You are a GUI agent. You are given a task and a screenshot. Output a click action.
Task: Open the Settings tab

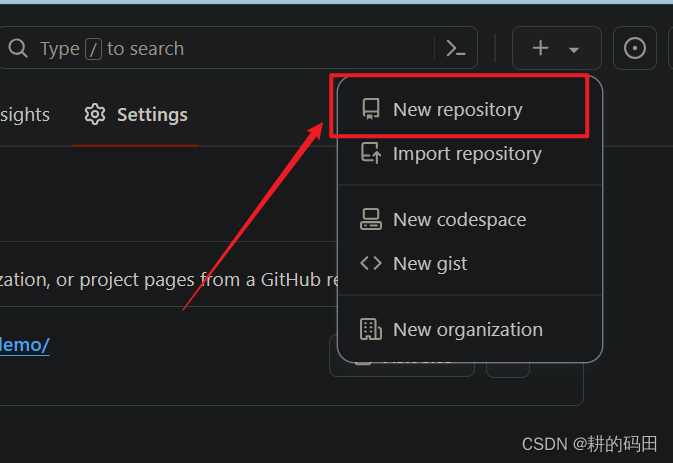tap(136, 115)
